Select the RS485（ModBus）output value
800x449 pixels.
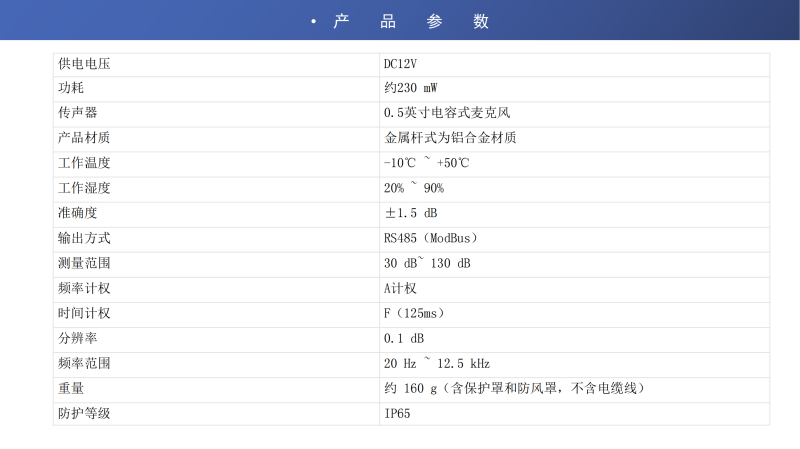431,238
